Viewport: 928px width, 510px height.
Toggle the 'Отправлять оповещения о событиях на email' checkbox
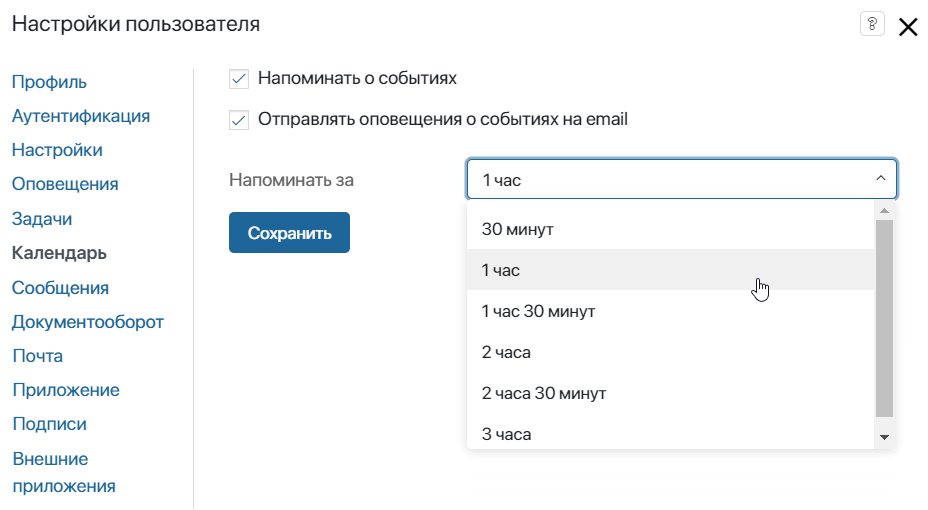point(239,120)
